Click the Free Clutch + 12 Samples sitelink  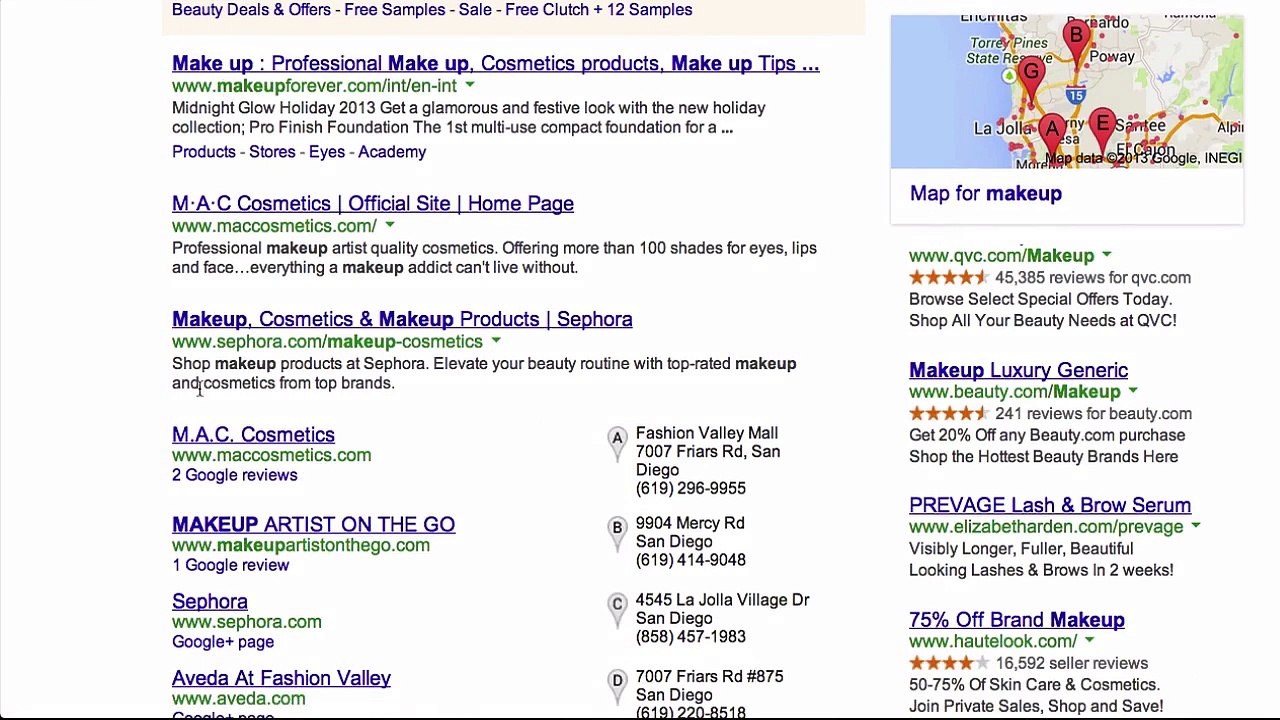[599, 10]
